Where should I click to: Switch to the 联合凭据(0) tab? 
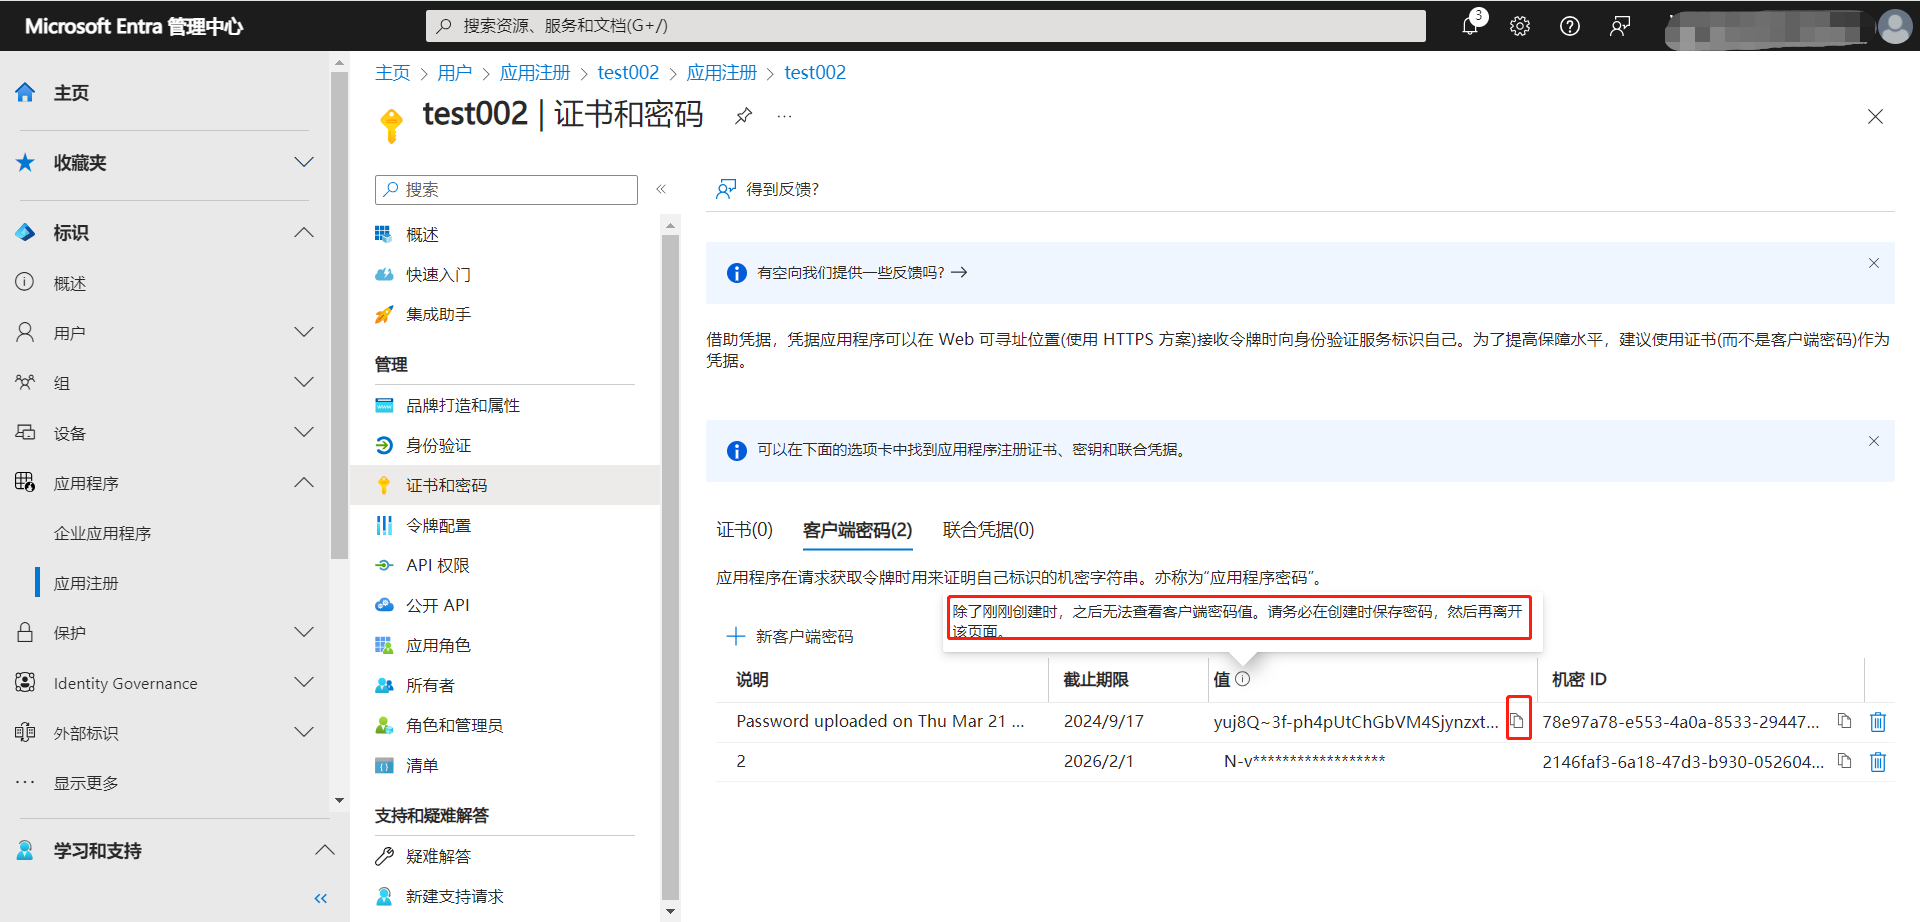point(988,529)
